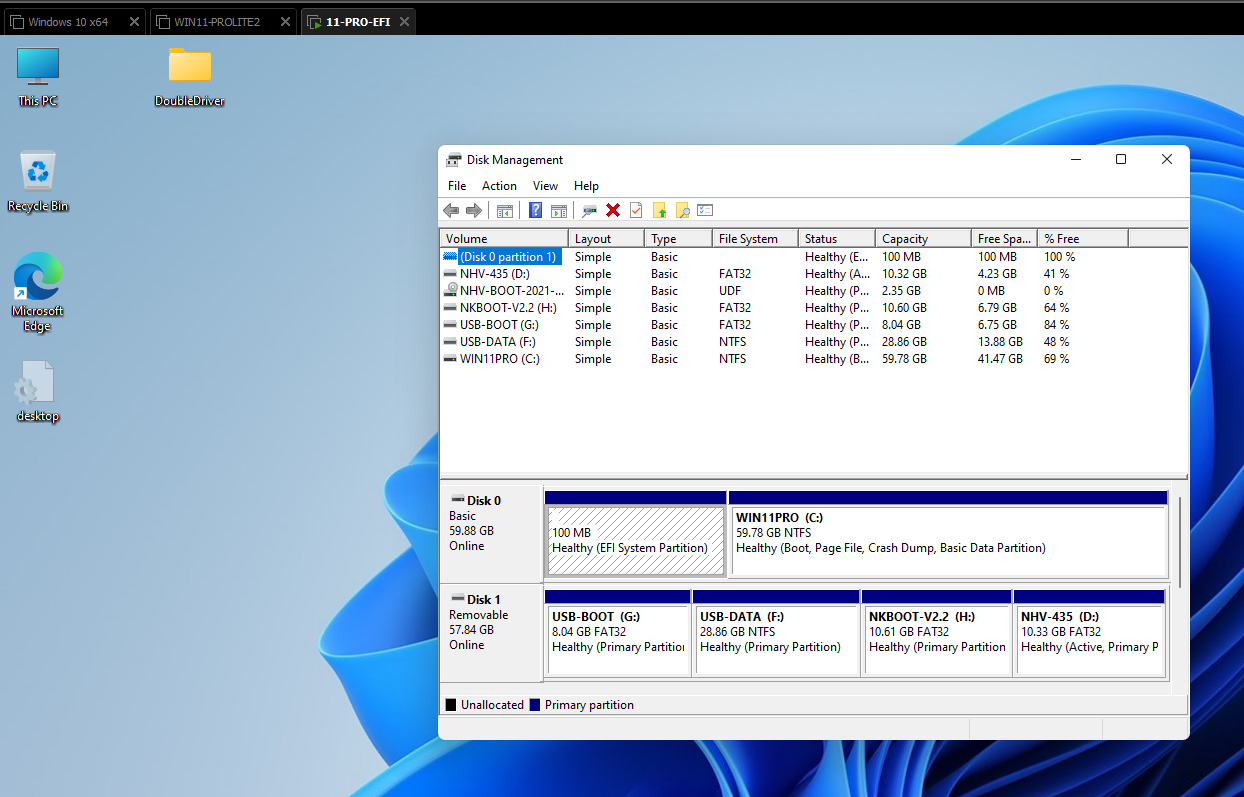Click the drive-connect icon left of red X

590,210
